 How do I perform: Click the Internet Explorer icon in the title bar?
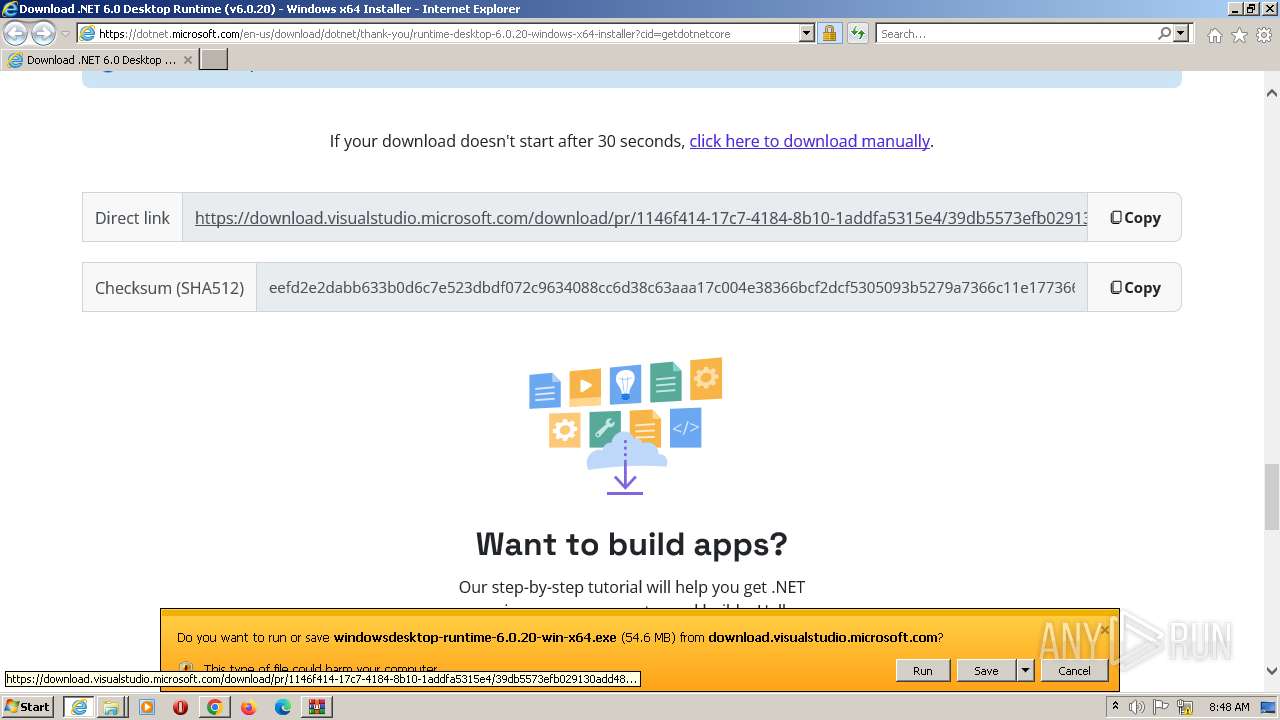coord(10,9)
